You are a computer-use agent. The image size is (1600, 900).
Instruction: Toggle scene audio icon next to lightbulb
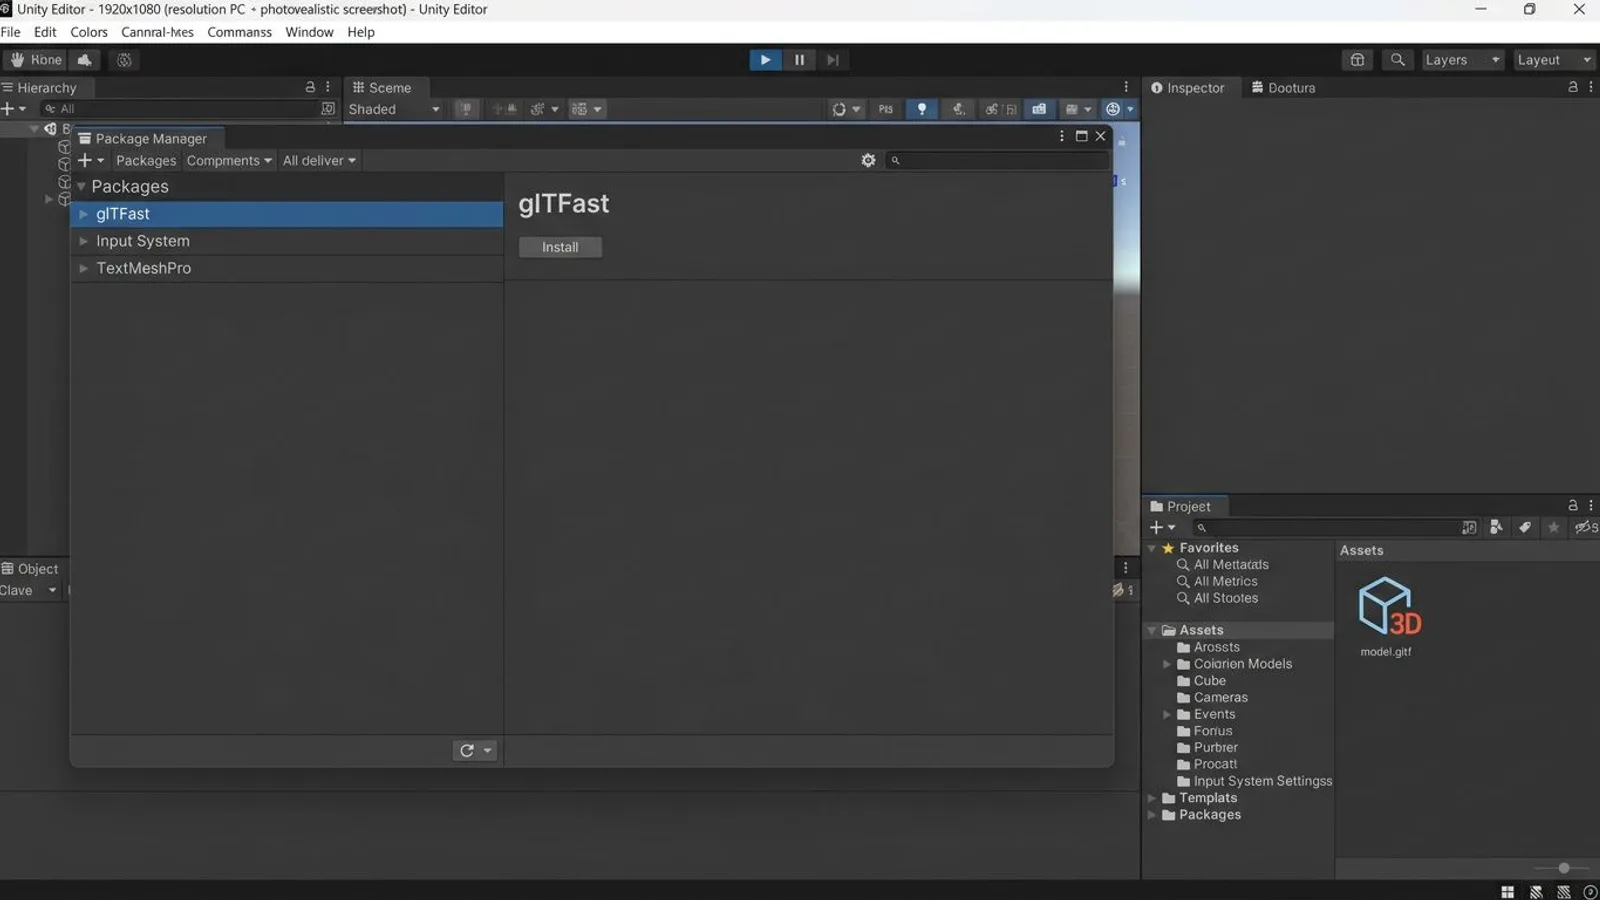[958, 109]
